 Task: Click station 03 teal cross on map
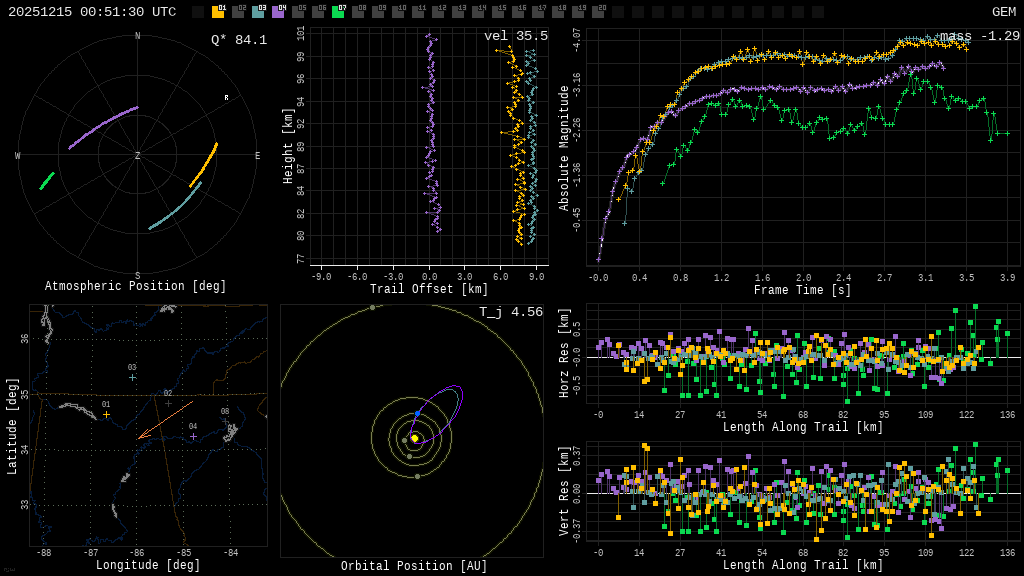point(132,377)
